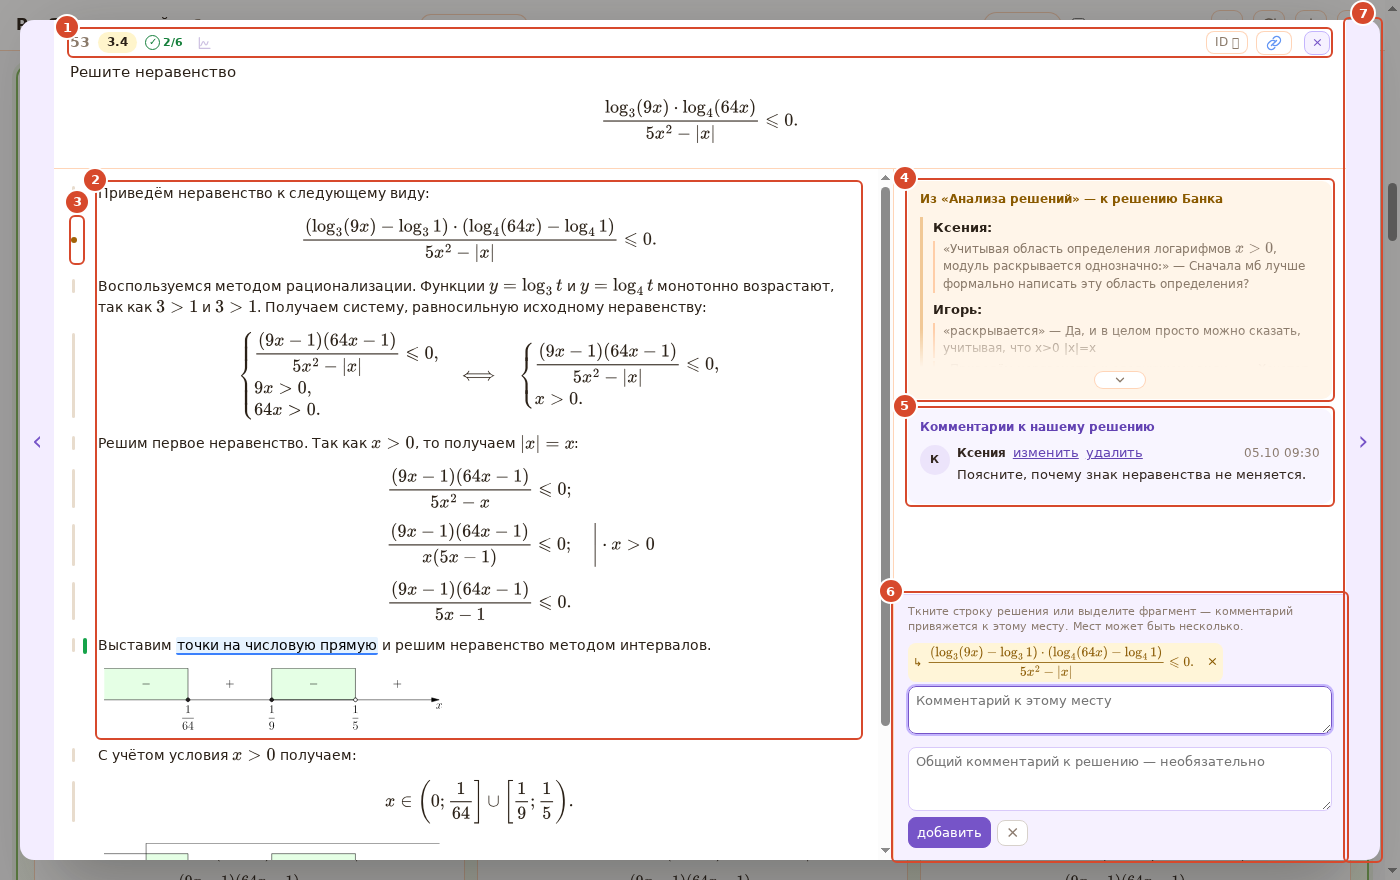This screenshot has height=880, width=1400.
Task: Click the solution panel scrollbar down arrow
Action: [x=885, y=850]
